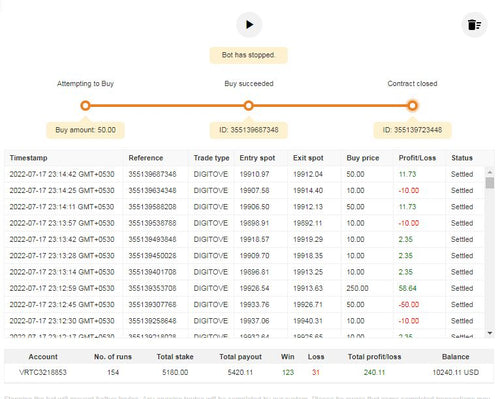Click number of runs value 154
This screenshot has width=500, height=399.
pyautogui.click(x=113, y=372)
